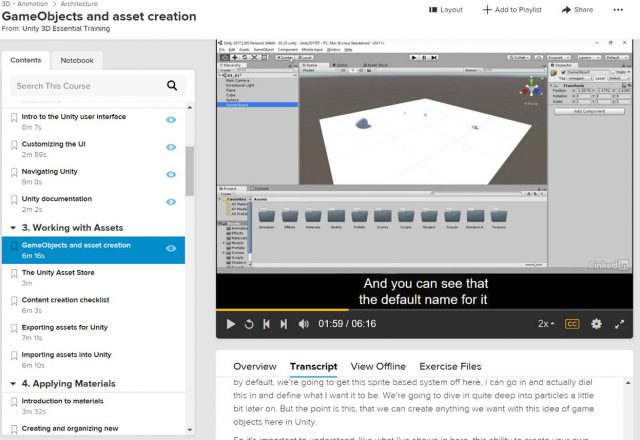Click contents list scroll down arrow
This screenshot has height=440, width=640.
click(x=189, y=430)
